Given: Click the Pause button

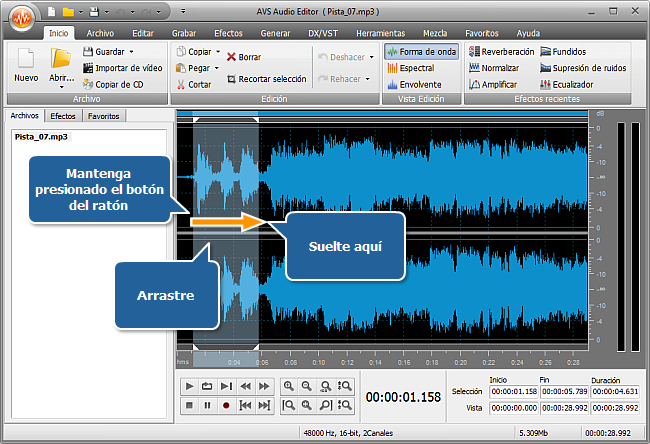Looking at the screenshot, I should 207,406.
